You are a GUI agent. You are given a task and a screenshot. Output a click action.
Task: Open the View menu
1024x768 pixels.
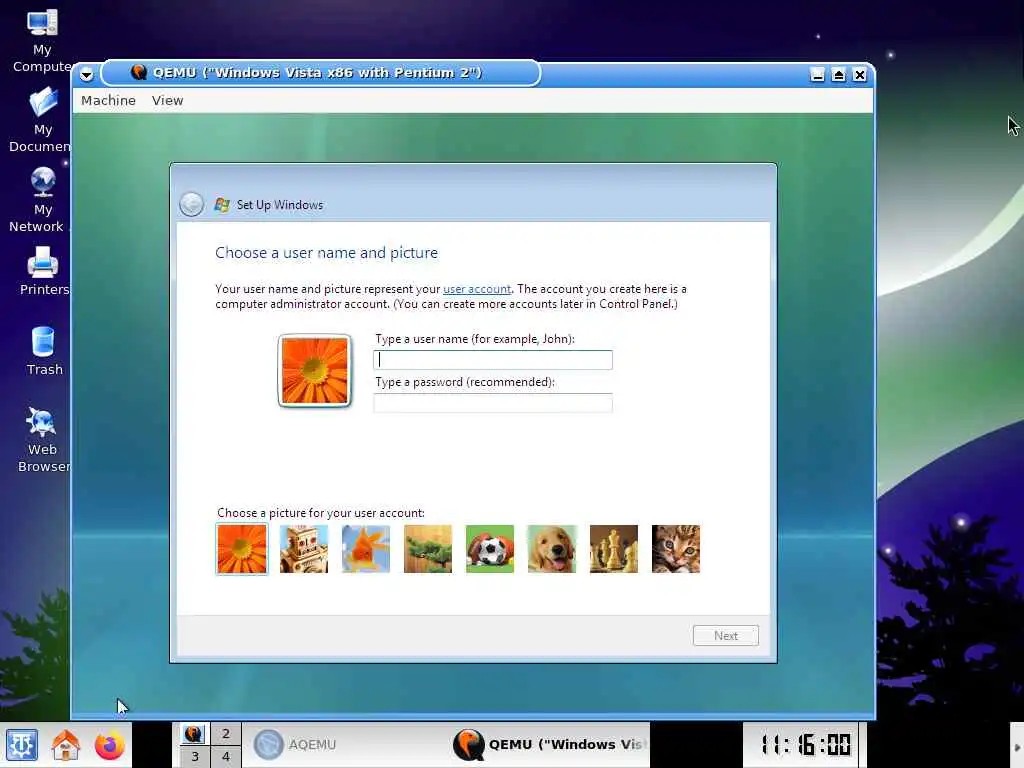pos(168,101)
